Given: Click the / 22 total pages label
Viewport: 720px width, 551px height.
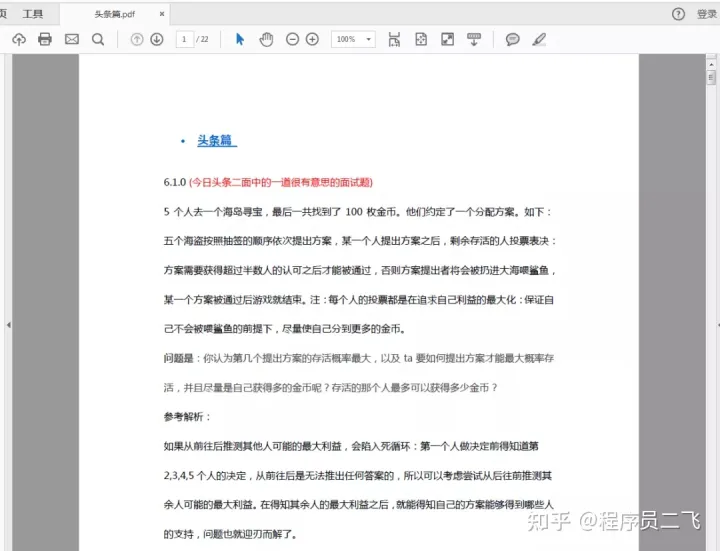Looking at the screenshot, I should click(x=202, y=39).
